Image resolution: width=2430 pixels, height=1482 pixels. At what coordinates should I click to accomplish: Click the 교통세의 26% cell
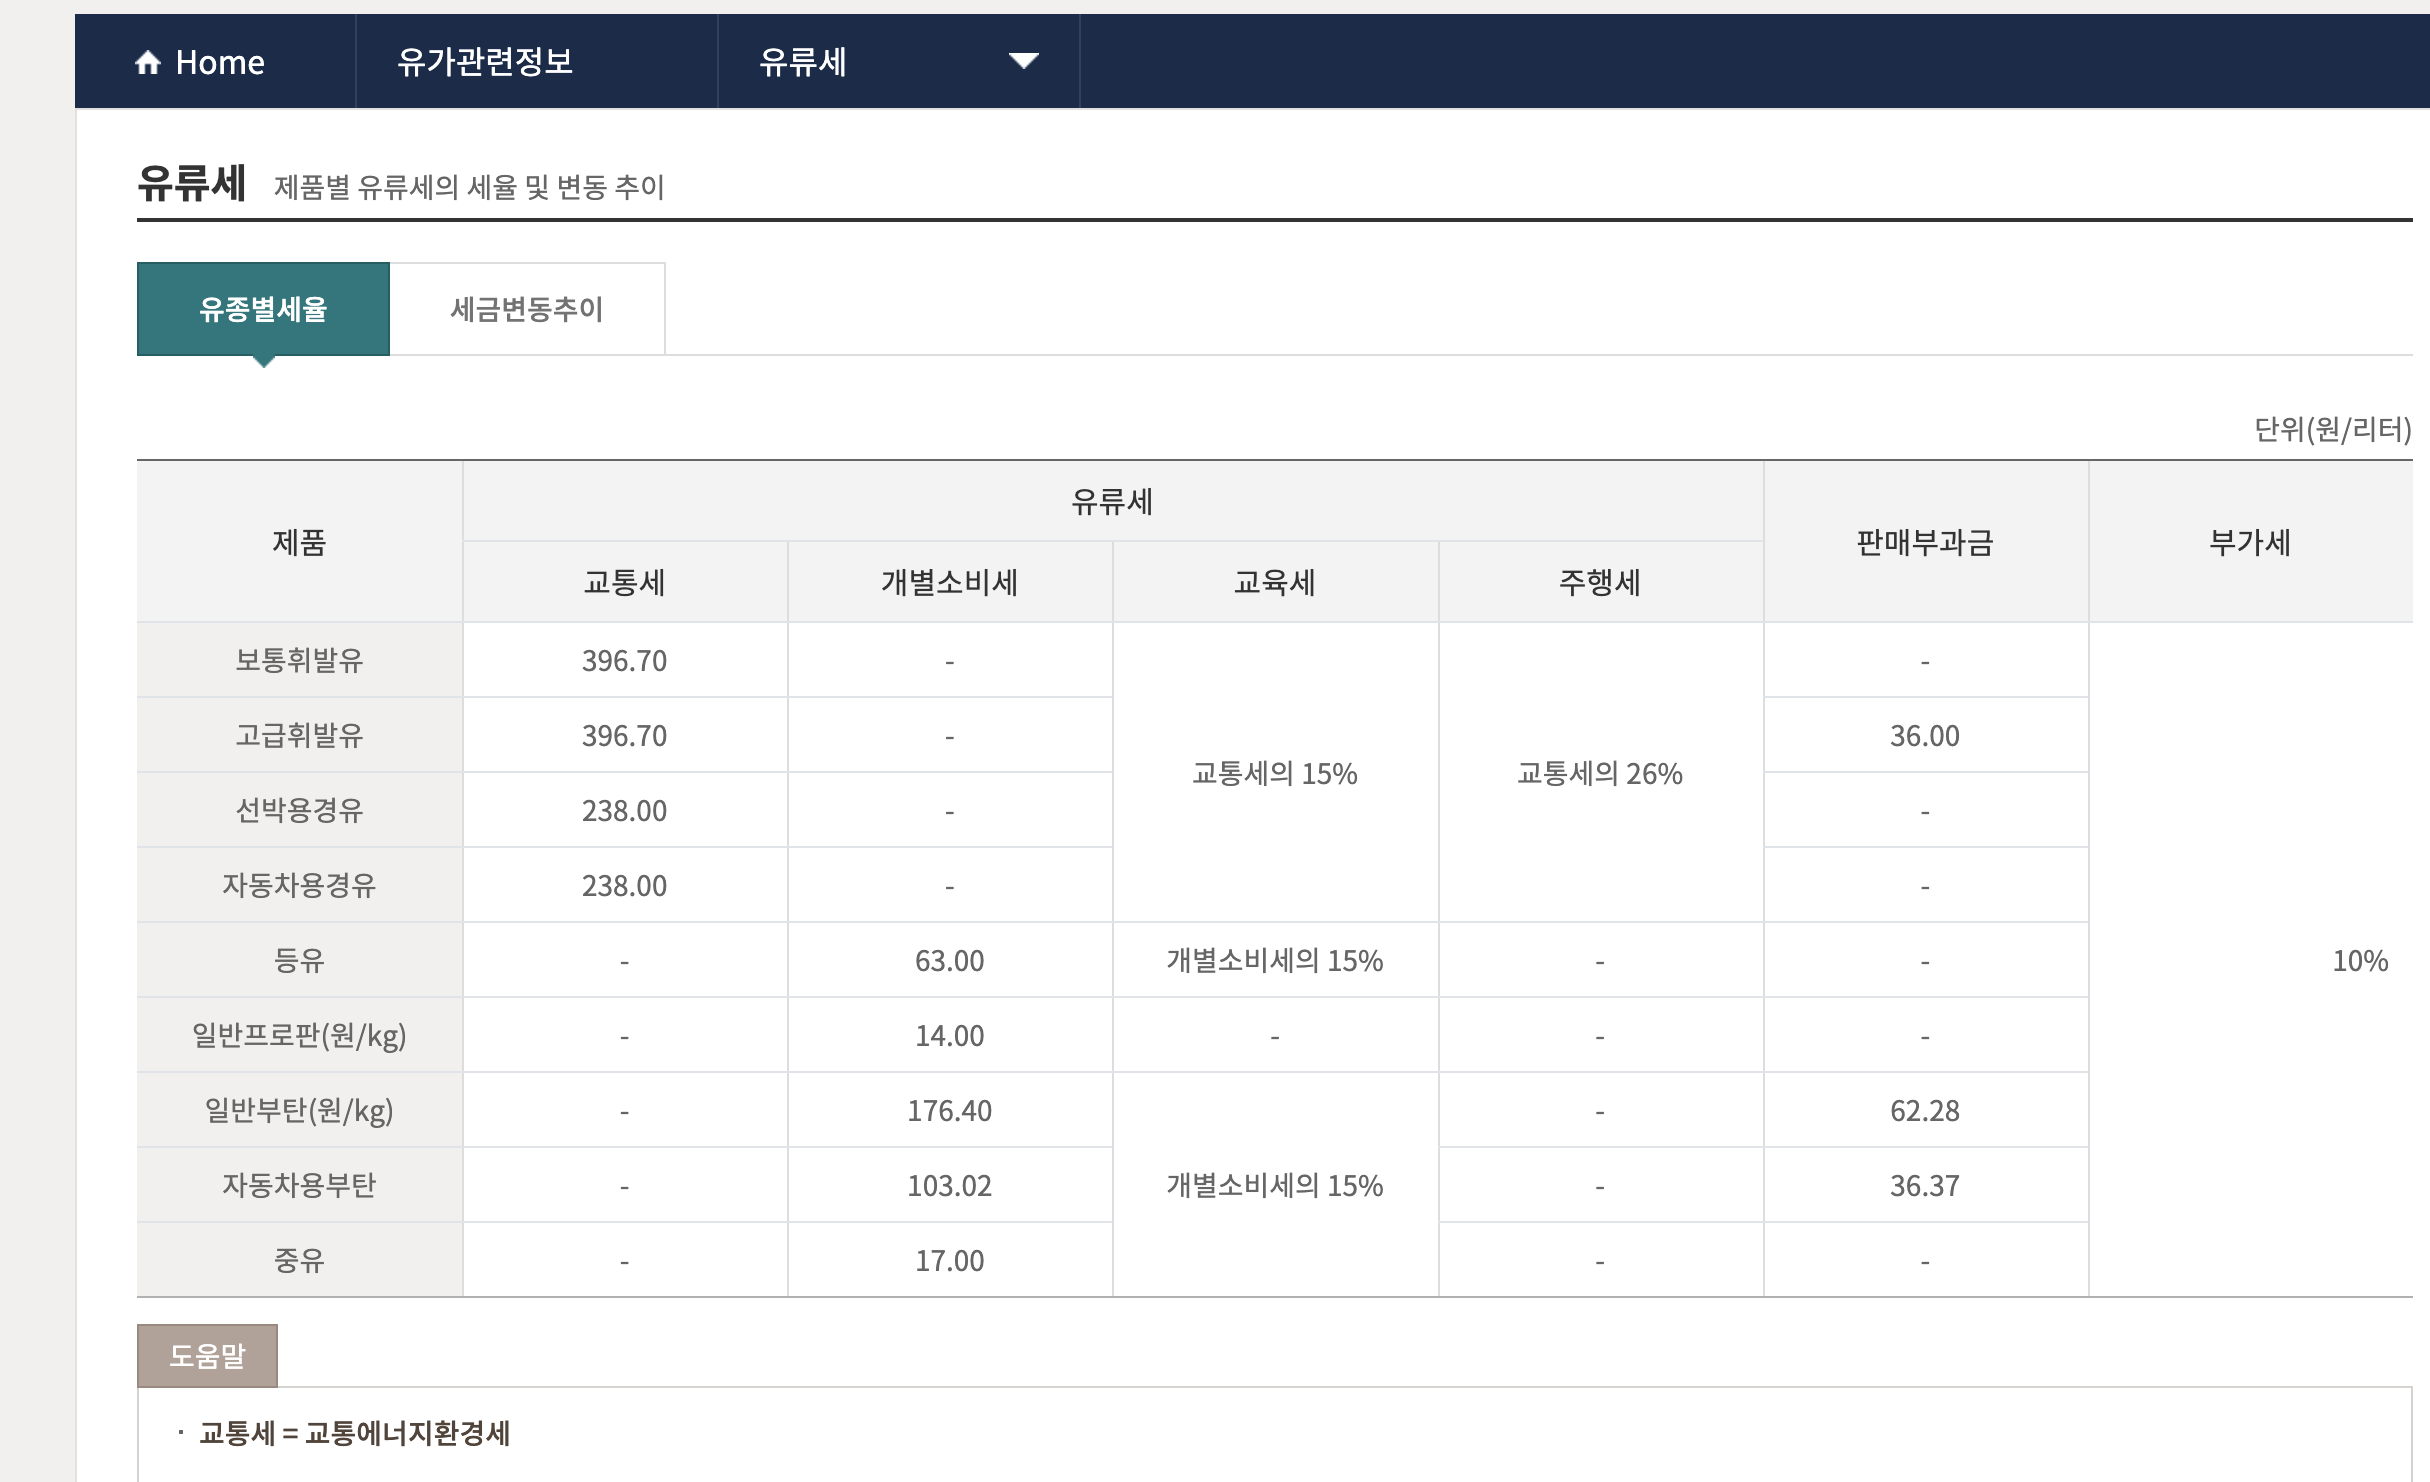[1599, 773]
